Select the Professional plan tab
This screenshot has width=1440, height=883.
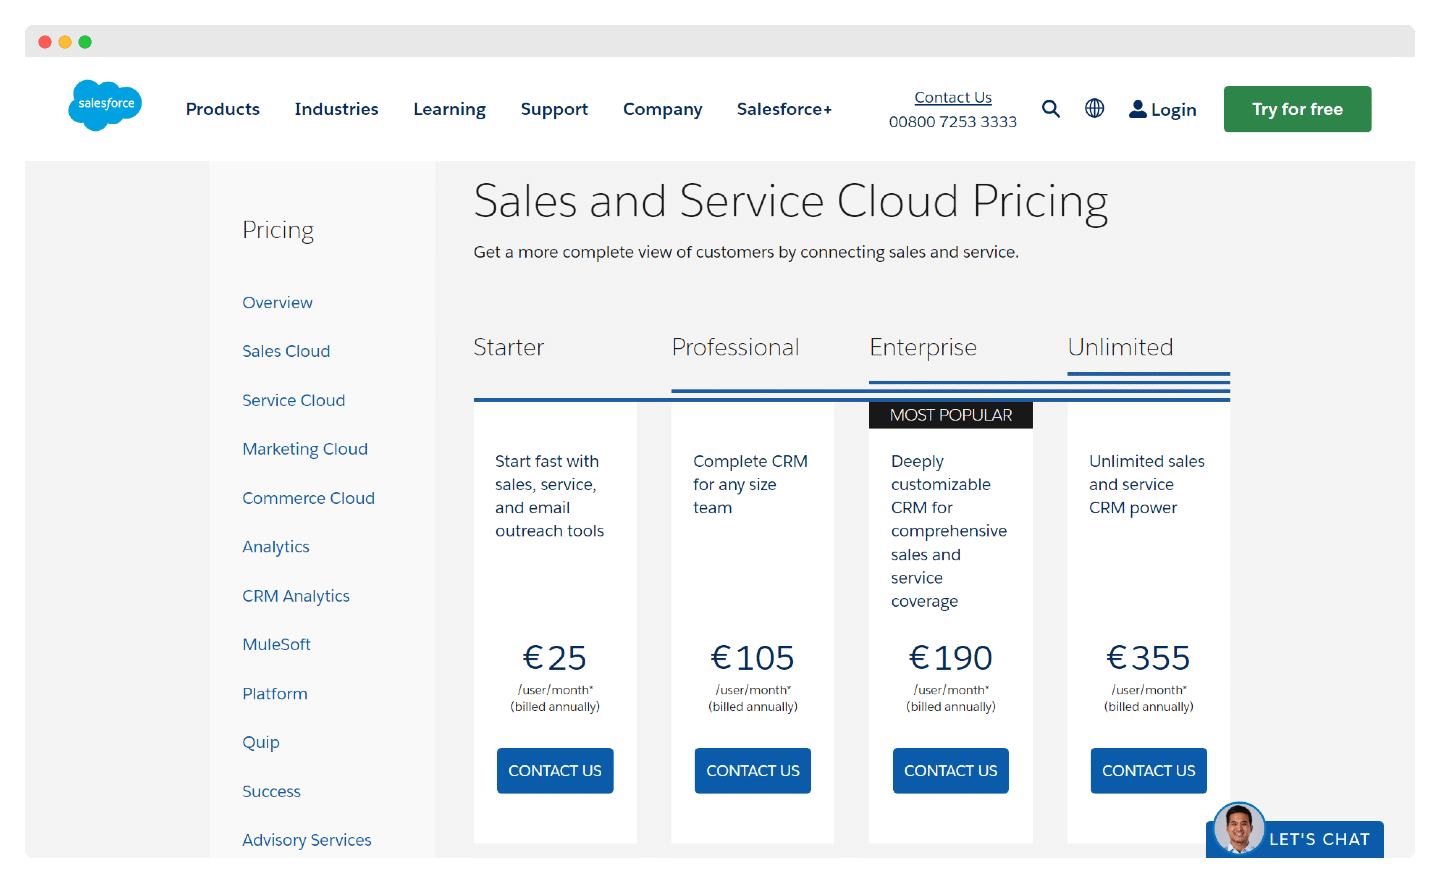click(x=735, y=347)
